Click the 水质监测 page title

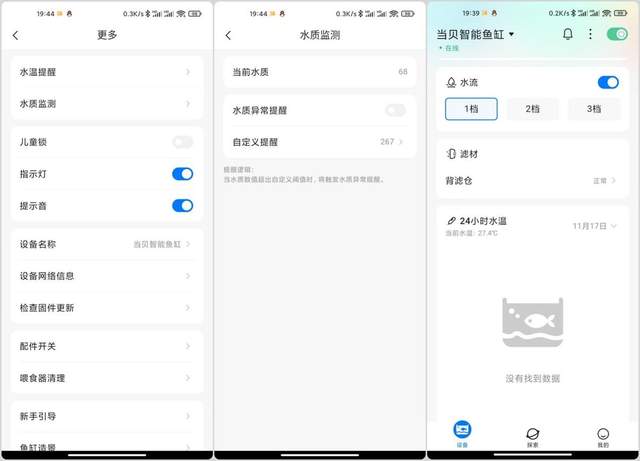click(x=320, y=35)
